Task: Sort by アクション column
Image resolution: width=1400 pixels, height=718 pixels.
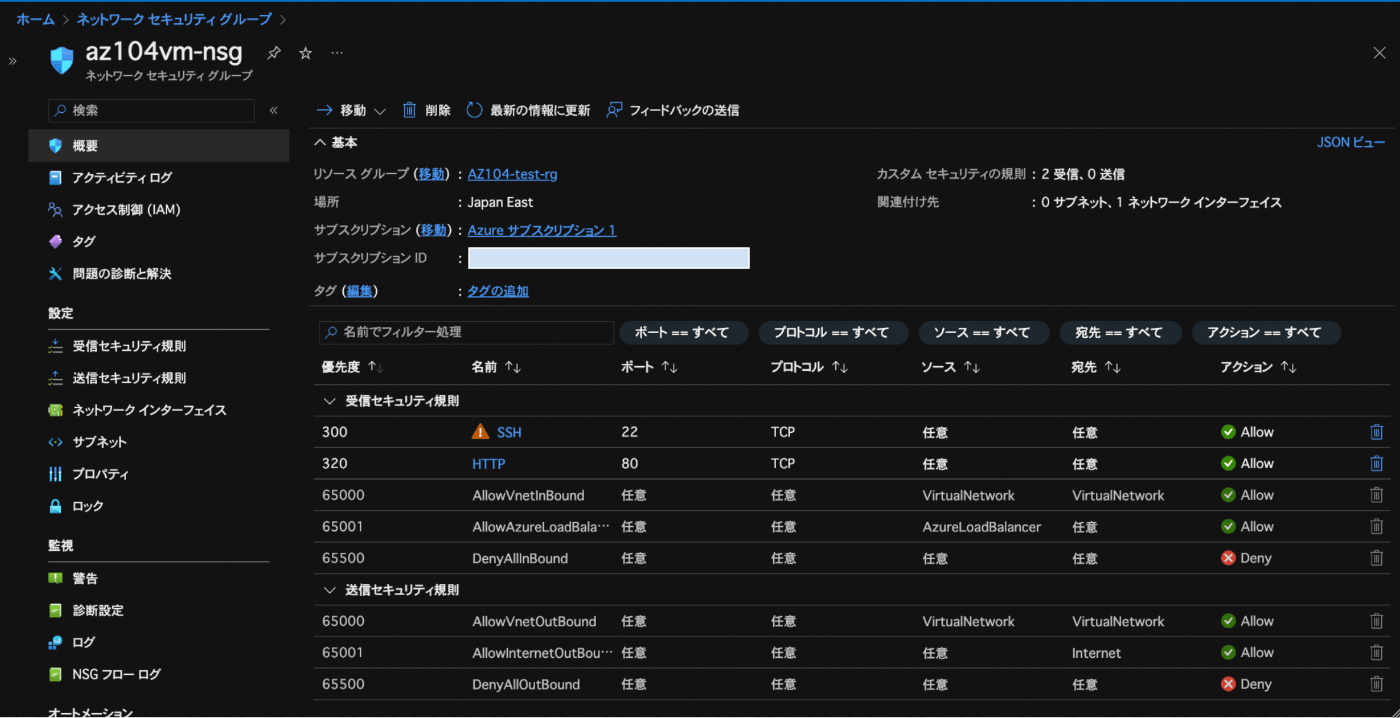Action: (x=1258, y=367)
